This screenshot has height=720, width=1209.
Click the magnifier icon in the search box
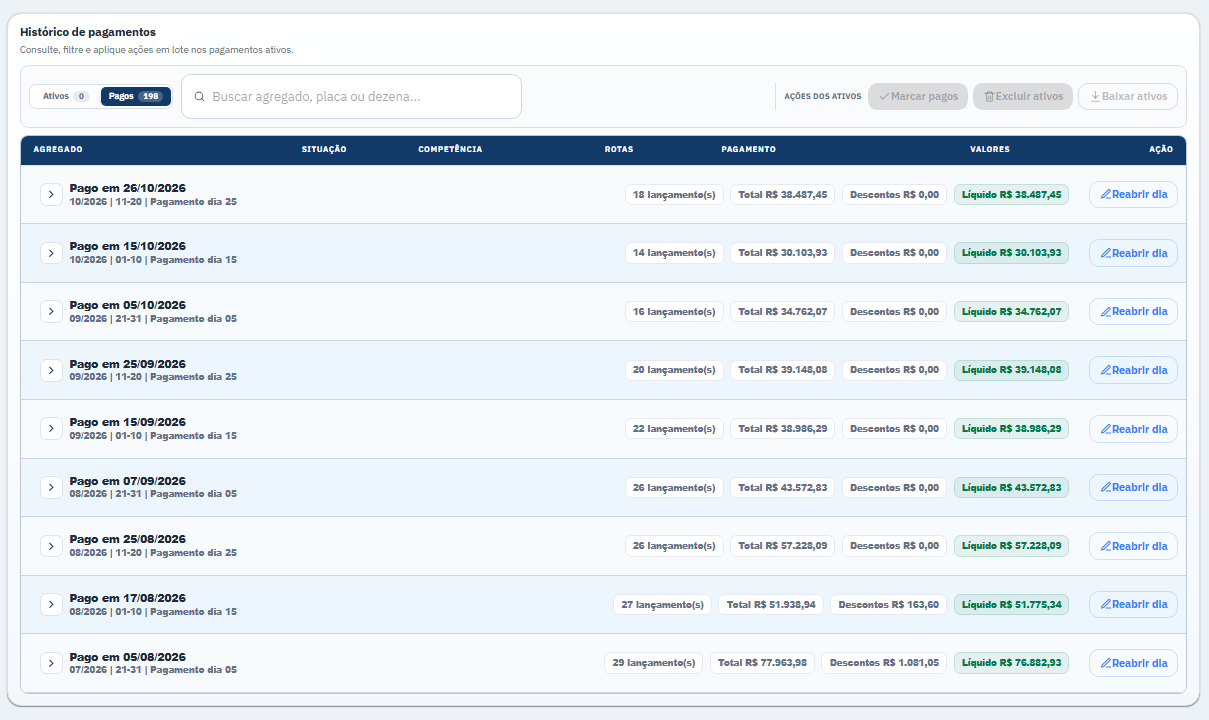[x=200, y=97]
